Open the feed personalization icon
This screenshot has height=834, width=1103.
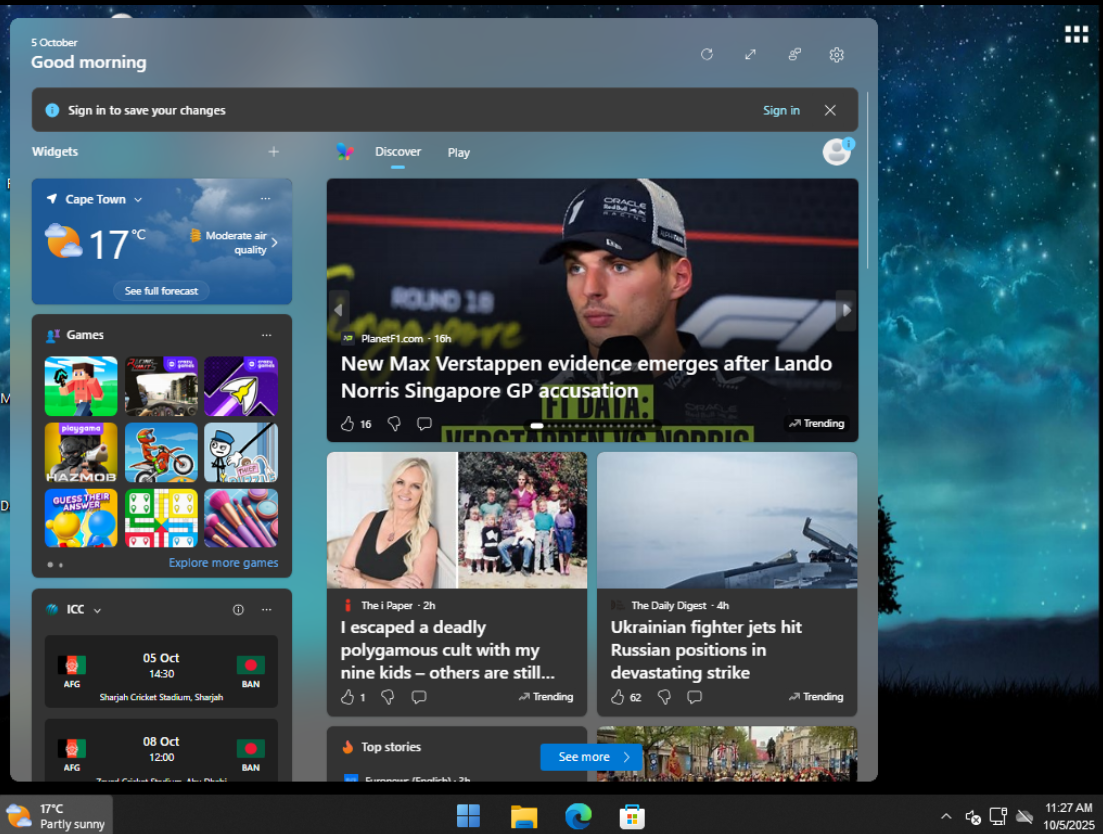coord(794,54)
